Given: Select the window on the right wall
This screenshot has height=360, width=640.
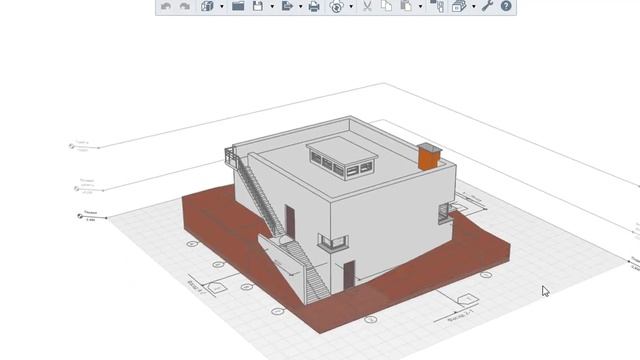Looking at the screenshot, I should click(444, 213).
